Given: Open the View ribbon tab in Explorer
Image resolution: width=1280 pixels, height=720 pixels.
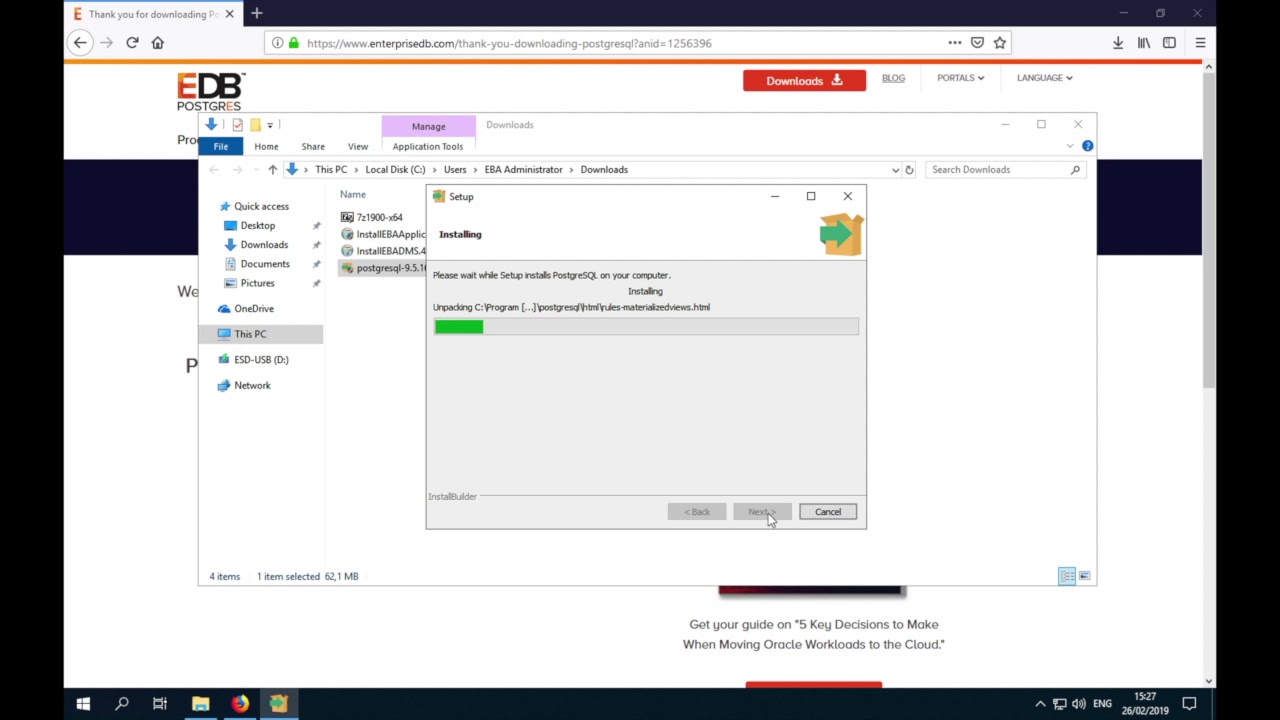Looking at the screenshot, I should coord(357,147).
